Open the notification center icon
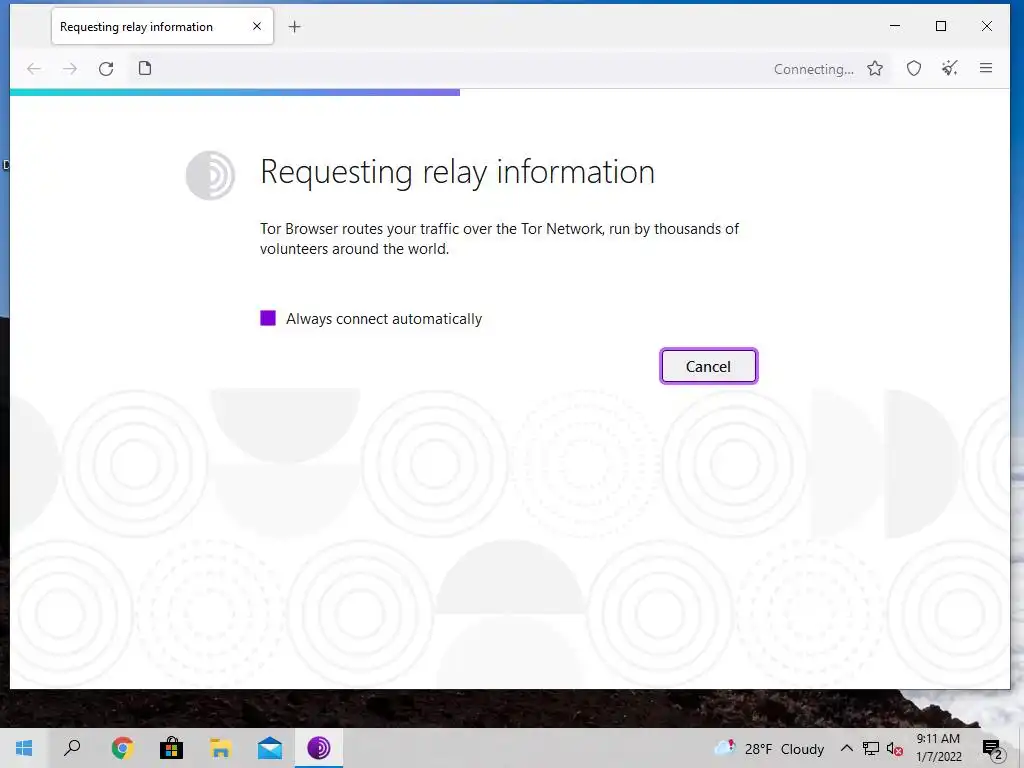1024x768 pixels. (992, 749)
